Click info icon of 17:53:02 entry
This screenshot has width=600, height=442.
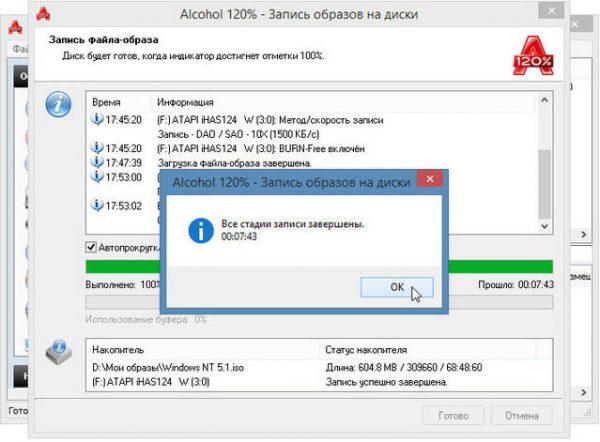(97, 205)
